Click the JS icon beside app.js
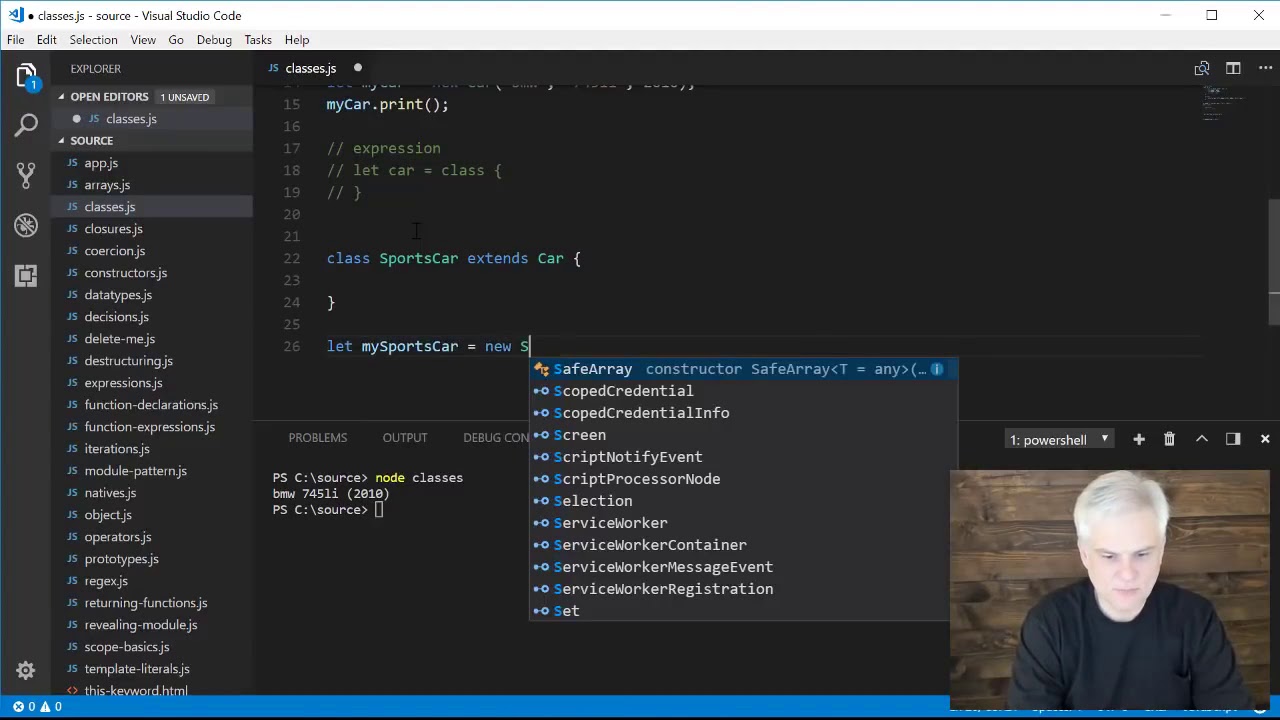This screenshot has width=1280, height=720. [73, 163]
